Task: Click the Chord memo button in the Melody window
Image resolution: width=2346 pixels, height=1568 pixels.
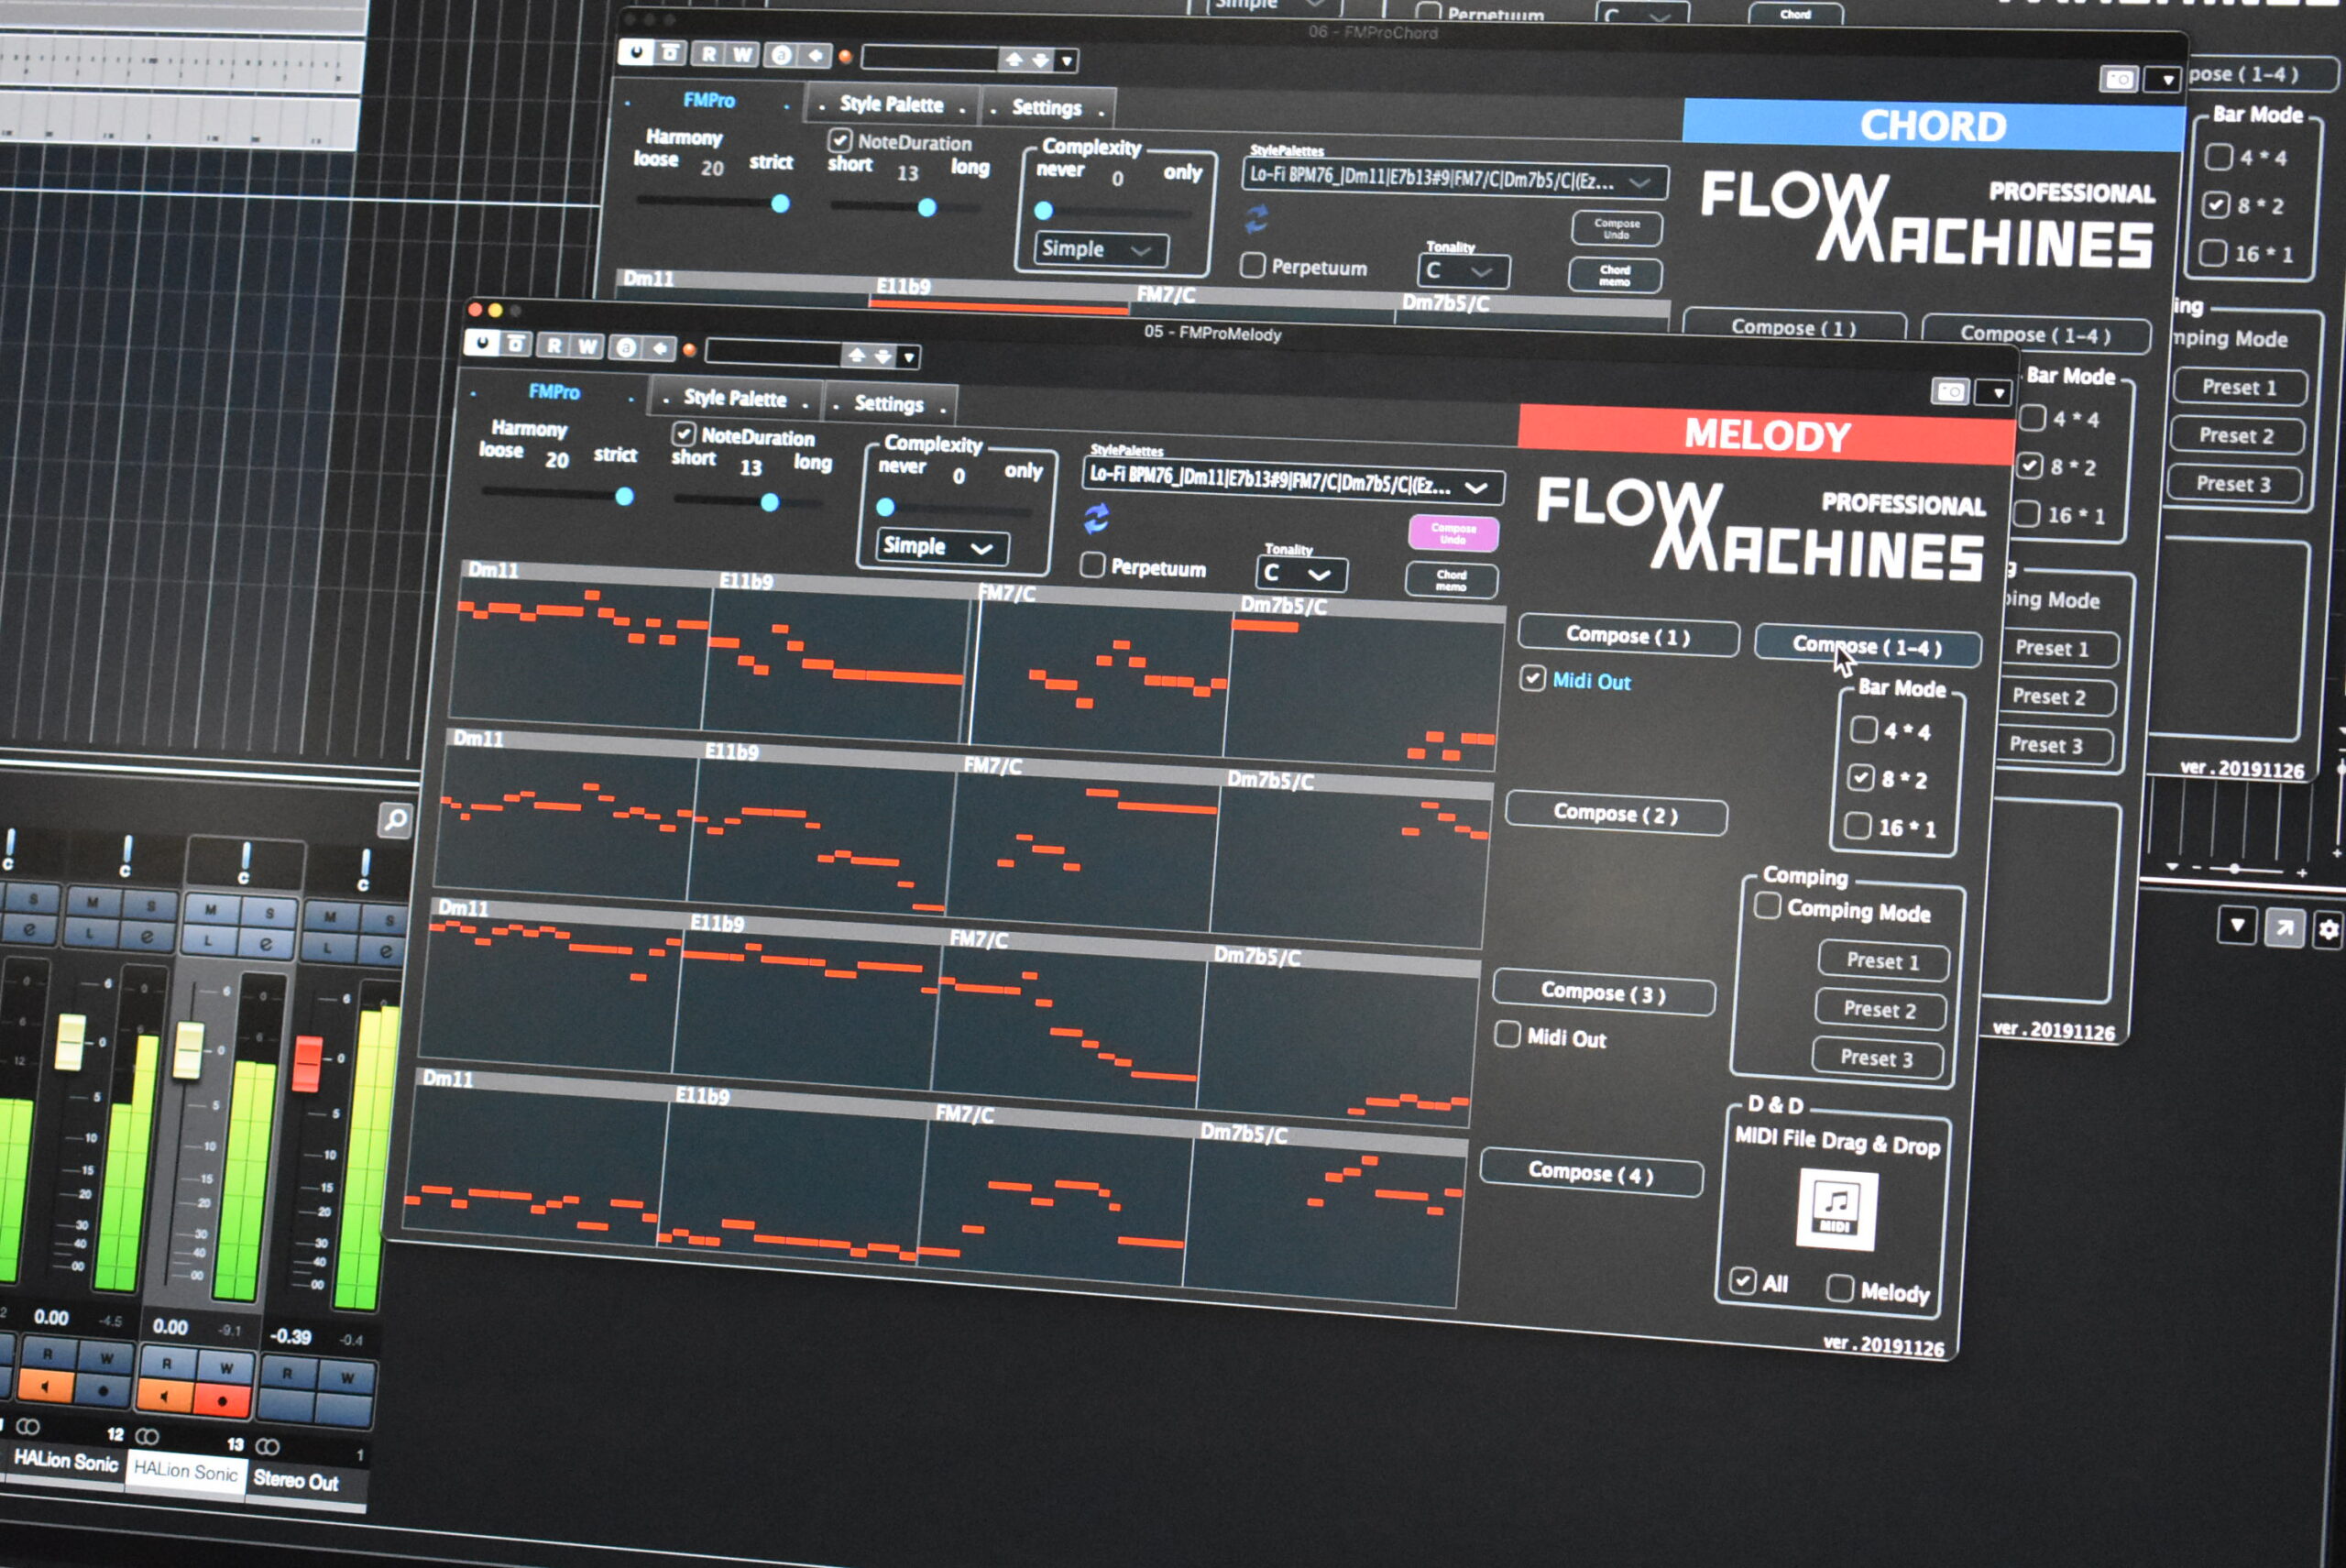Action: coord(1451,580)
